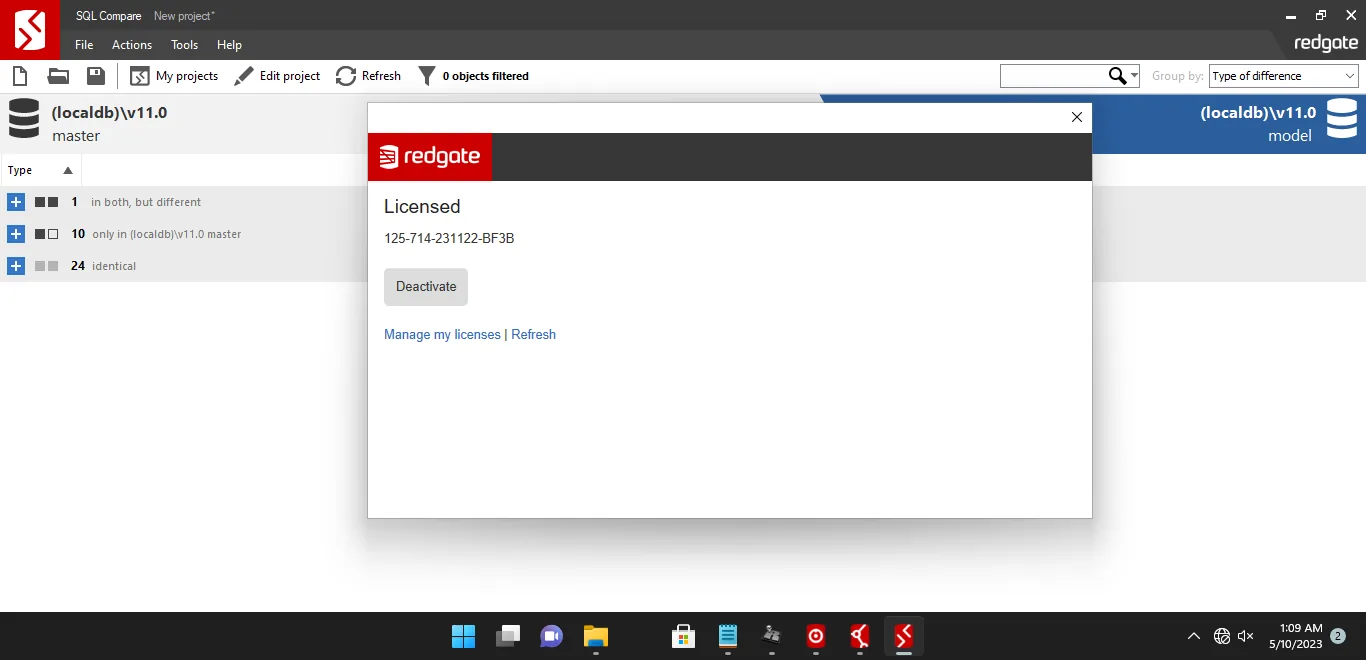Click the objects filtered funnel icon
Viewport: 1366px width, 660px height.
pyautogui.click(x=426, y=76)
